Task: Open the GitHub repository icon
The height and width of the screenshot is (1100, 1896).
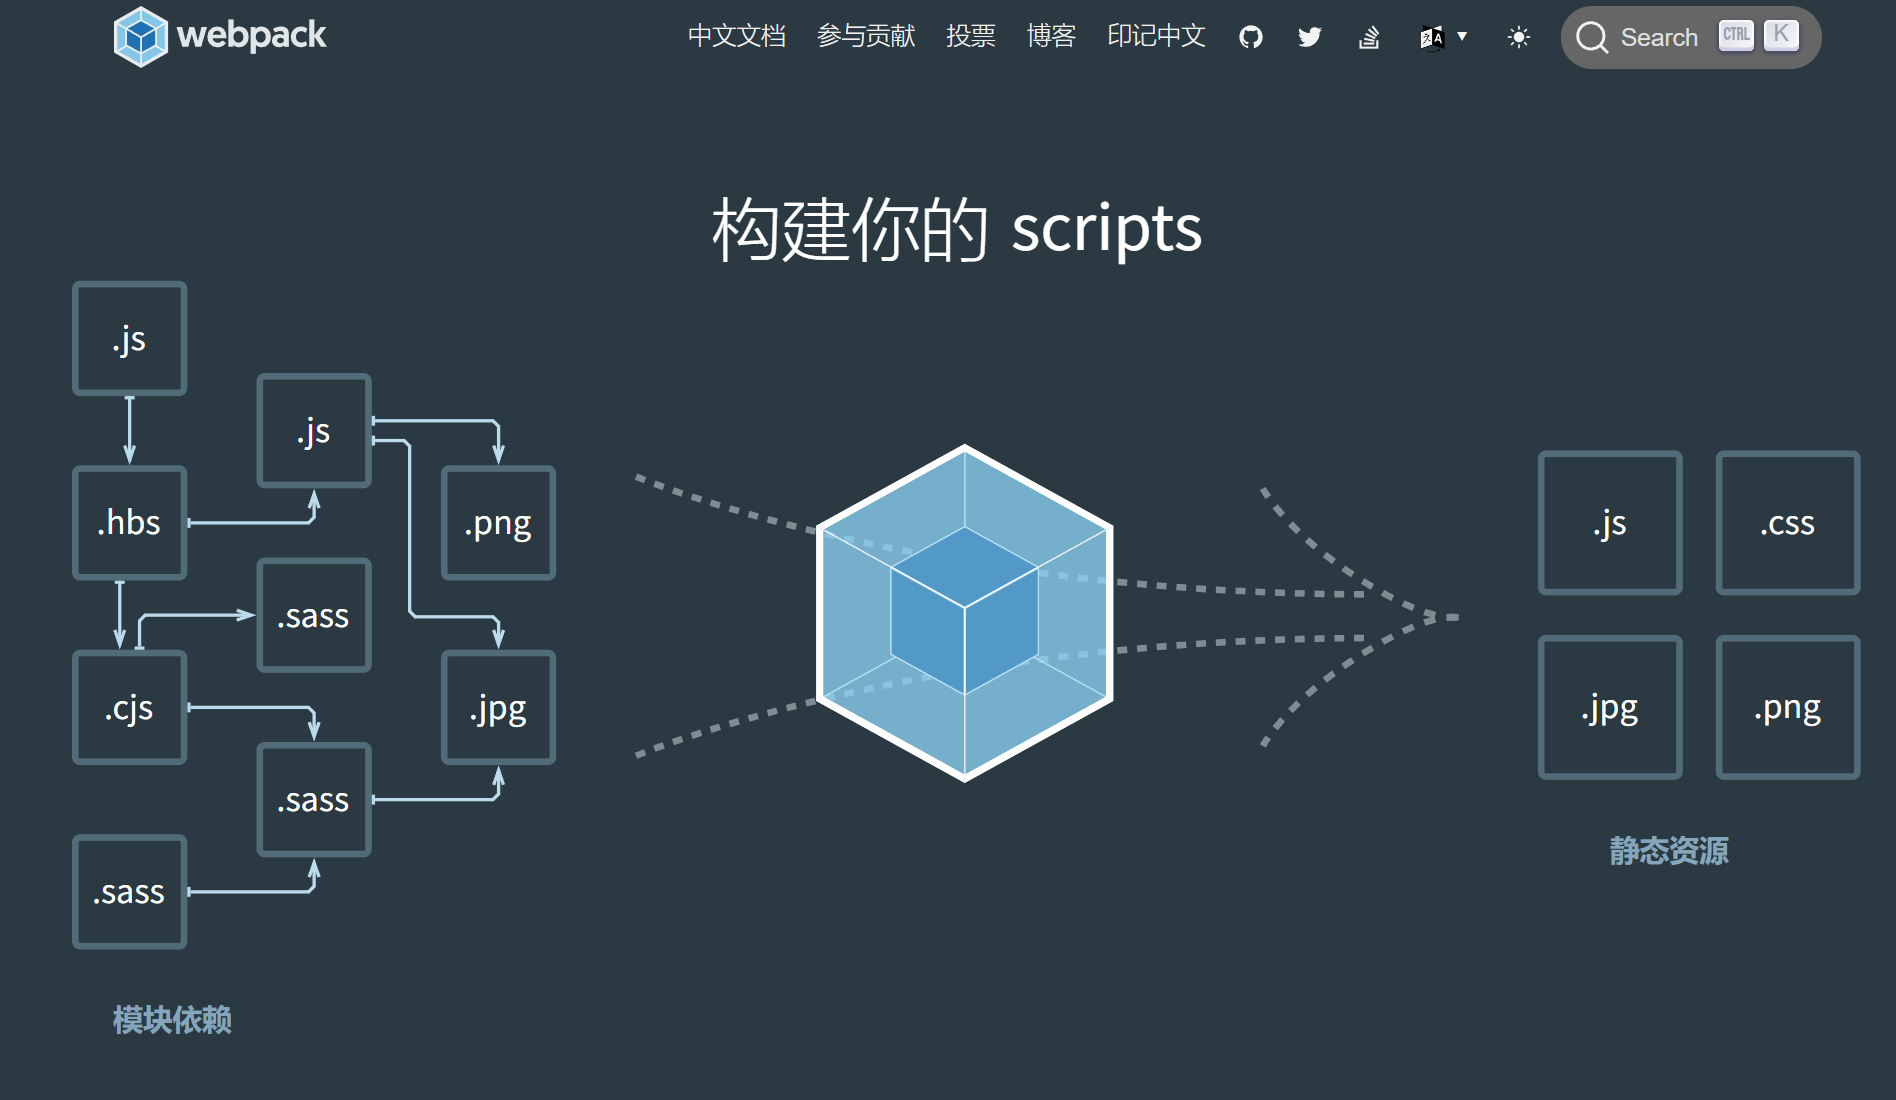Action: (x=1250, y=37)
